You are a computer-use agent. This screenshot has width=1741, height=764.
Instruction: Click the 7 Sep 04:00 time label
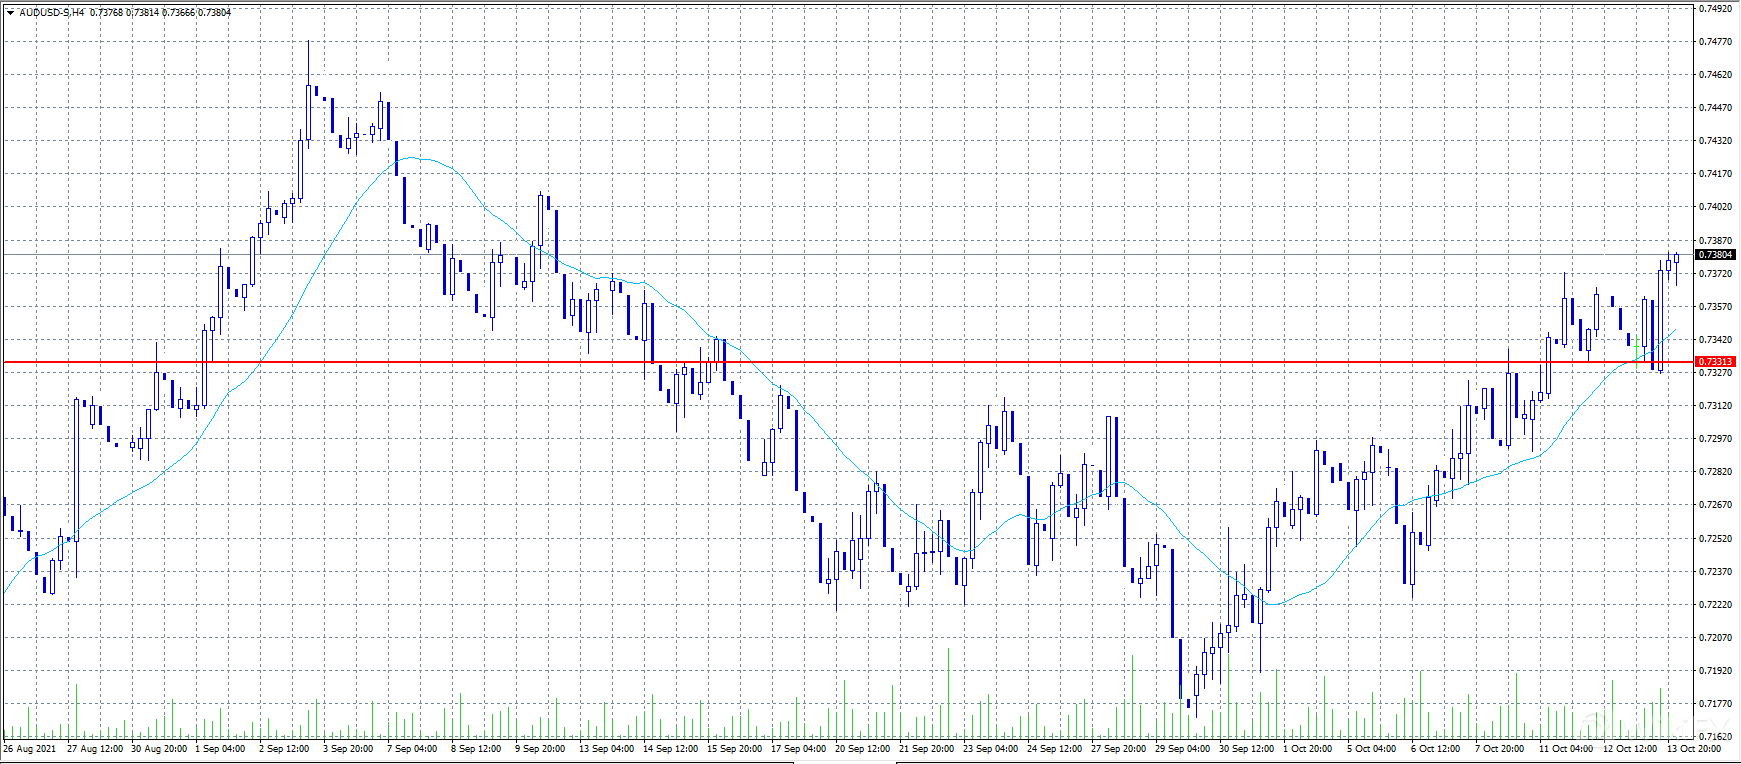click(x=412, y=748)
